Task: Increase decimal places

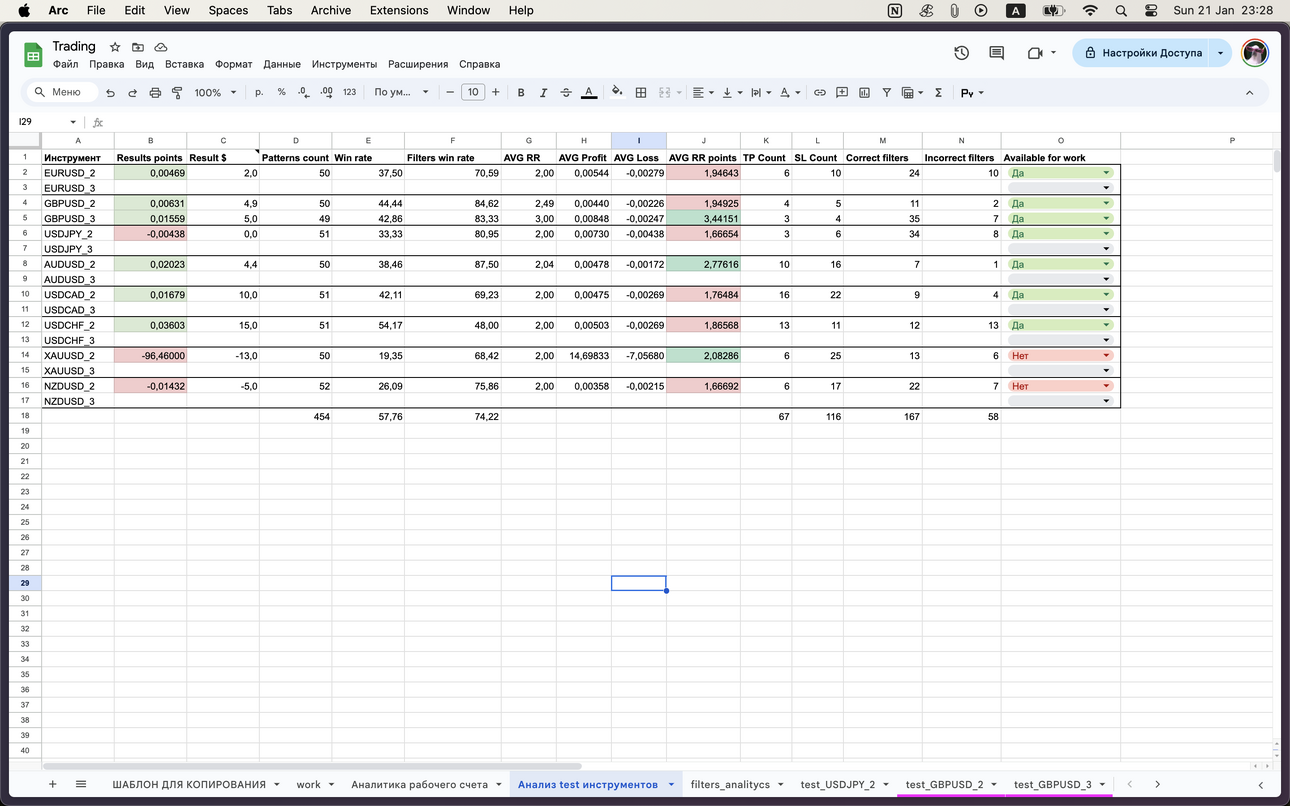Action: [x=327, y=92]
